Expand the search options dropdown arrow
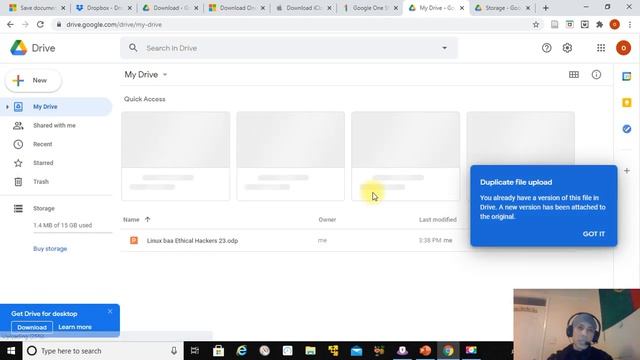The width and height of the screenshot is (640, 360). click(x=444, y=48)
